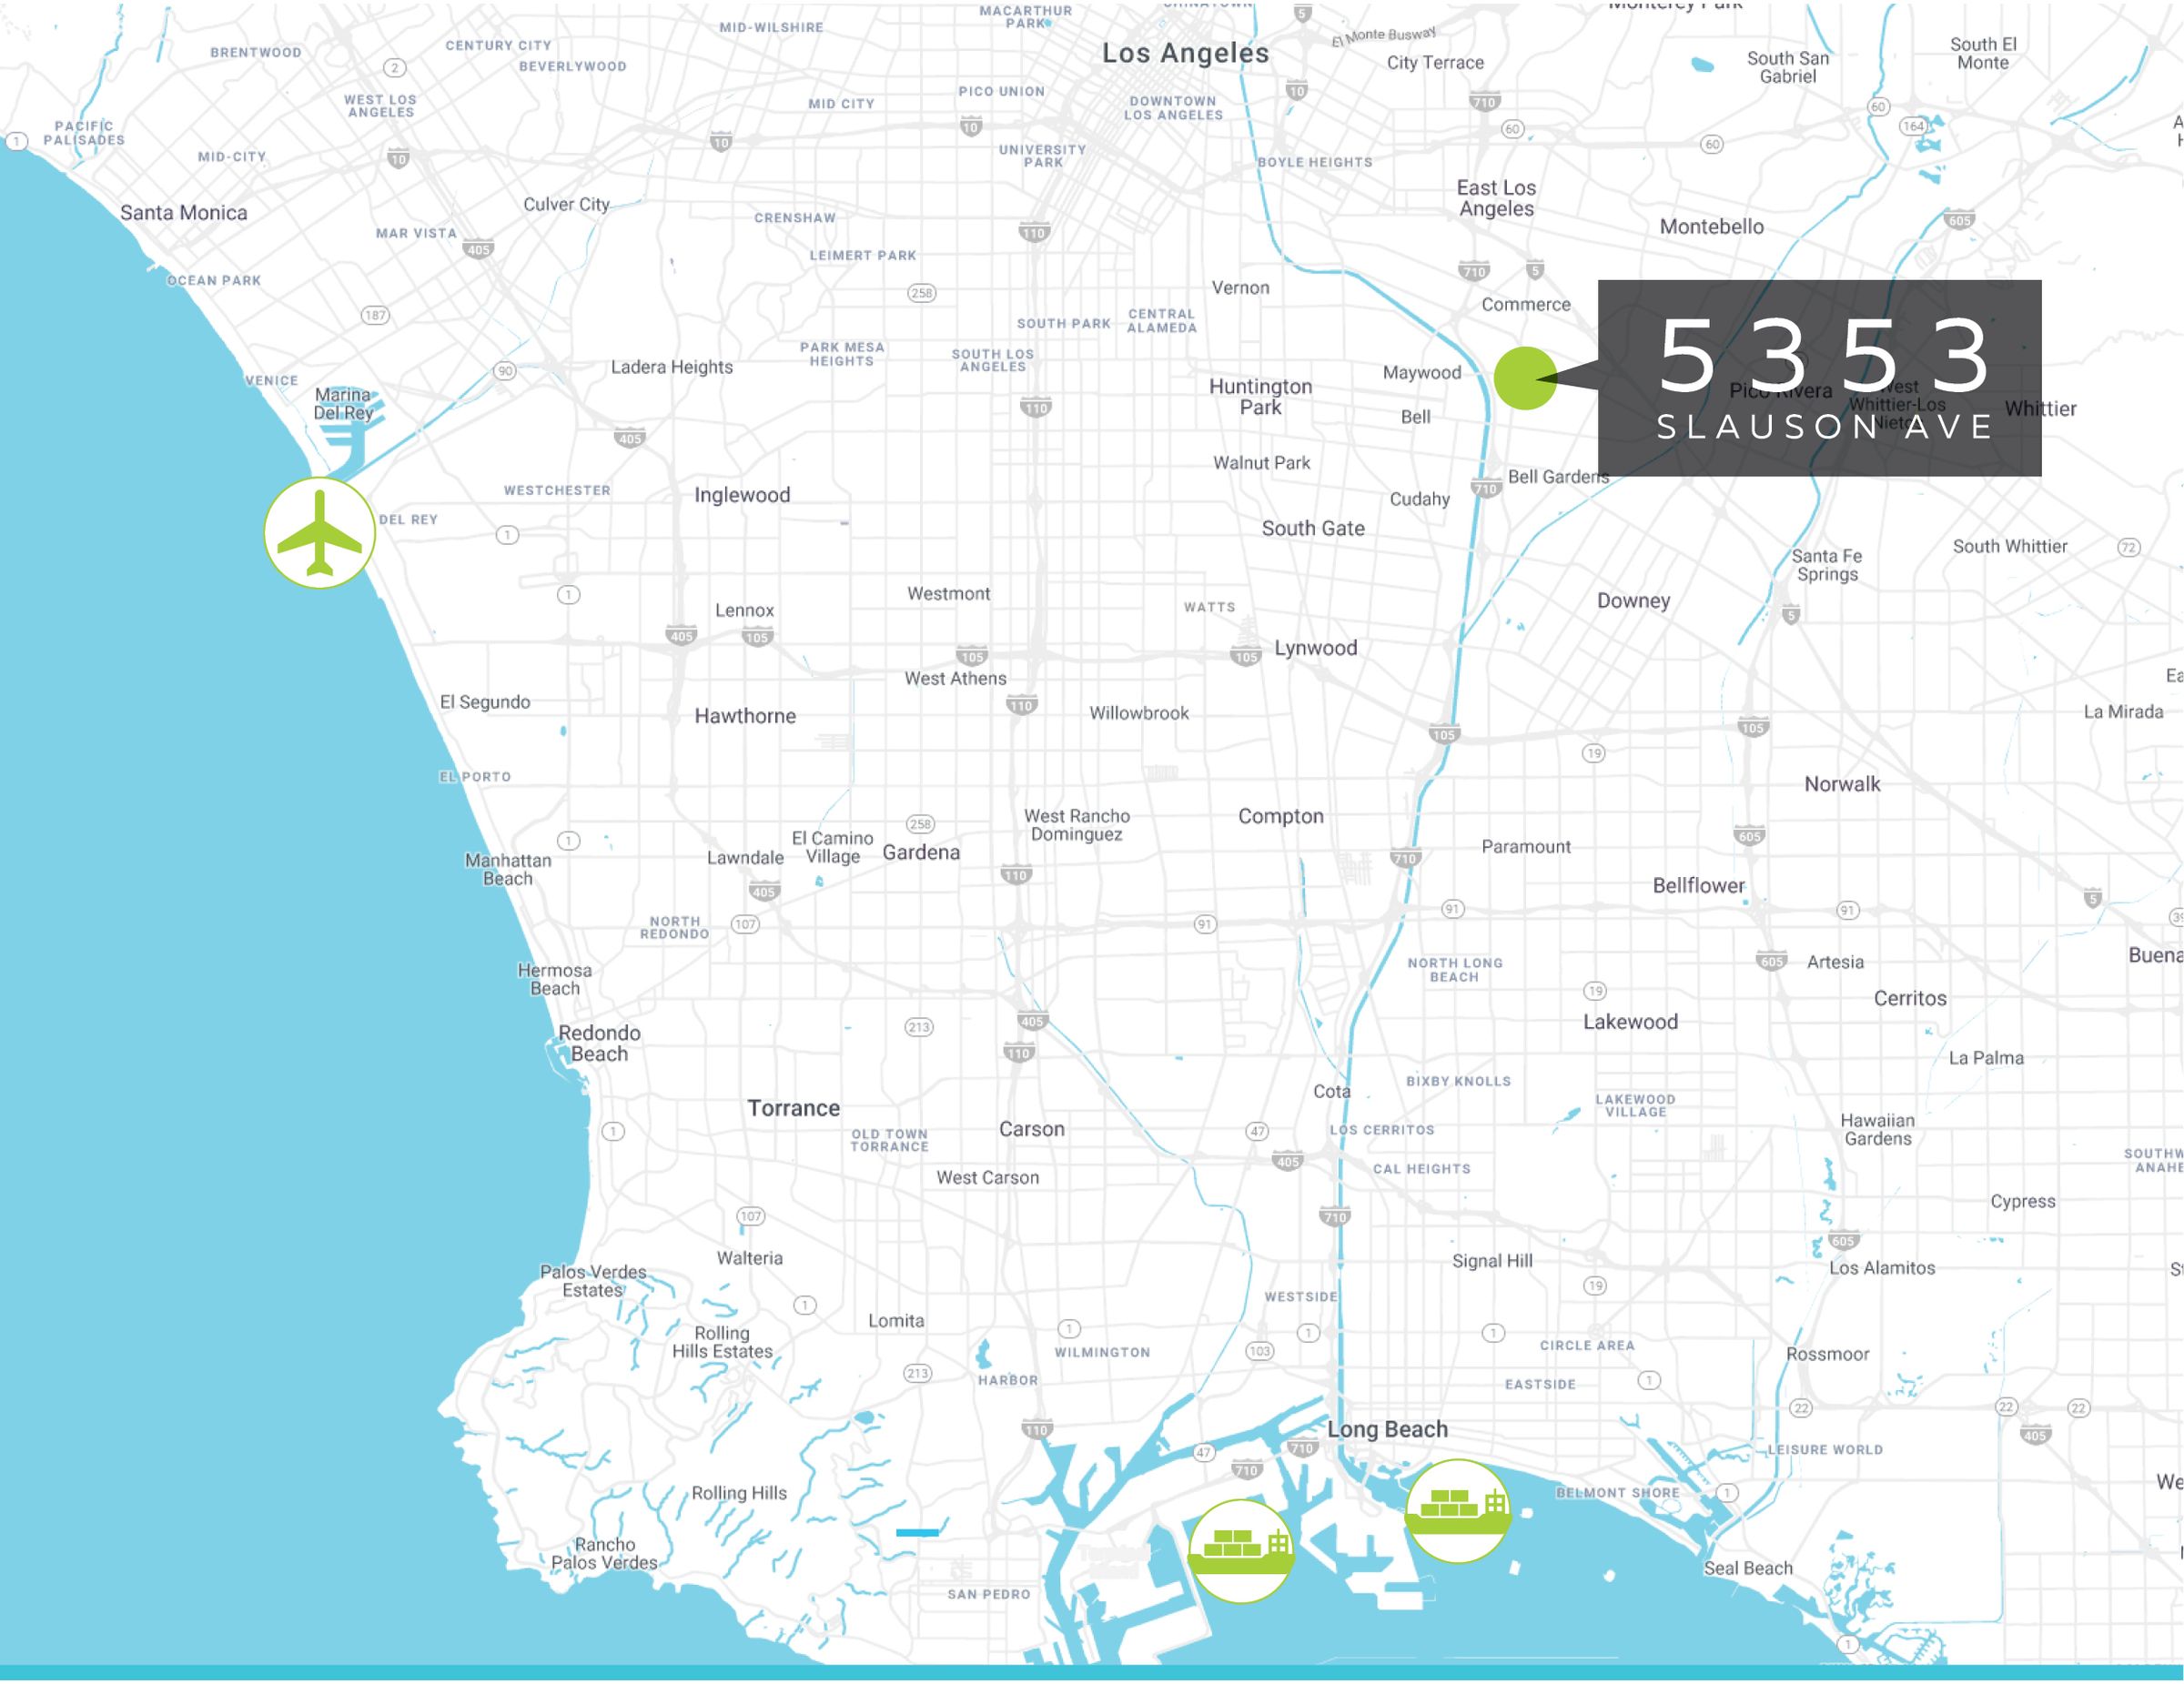This screenshot has height=1684, width=2184.
Task: Click the cargo ship icon near San Pedro
Action: (x=1240, y=1550)
